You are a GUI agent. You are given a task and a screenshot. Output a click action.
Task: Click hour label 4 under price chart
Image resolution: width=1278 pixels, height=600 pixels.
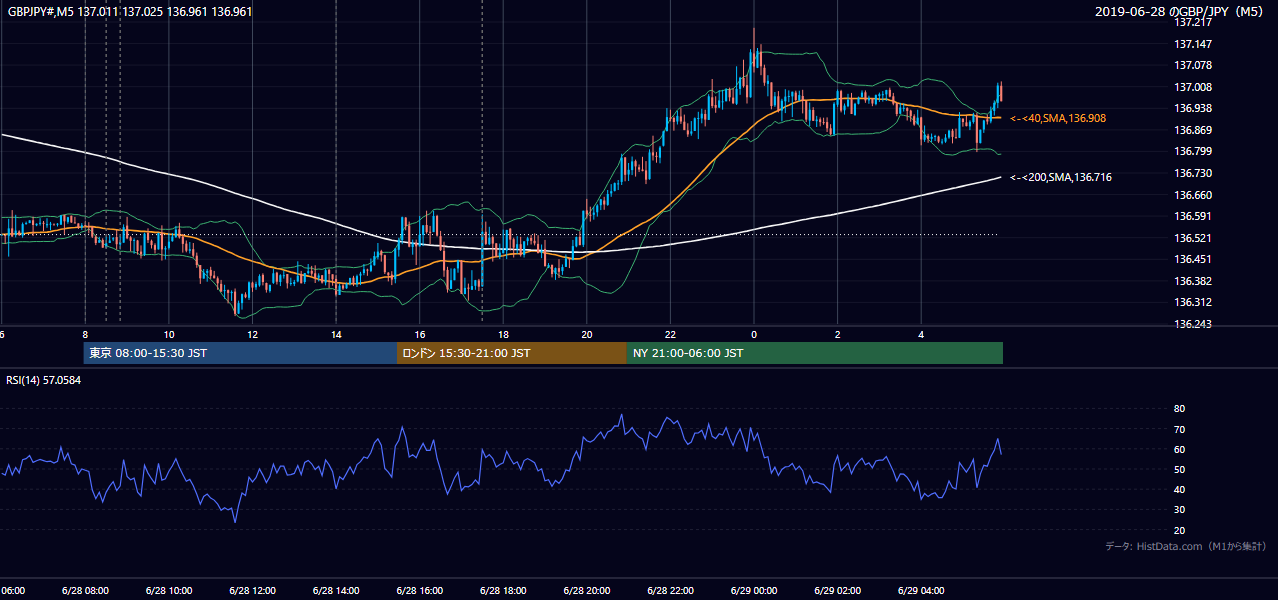point(921,335)
